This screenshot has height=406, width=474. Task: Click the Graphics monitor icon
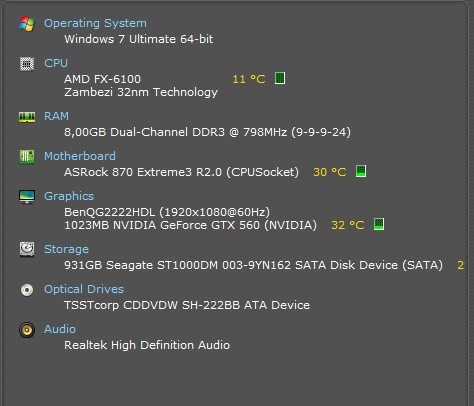click(27, 197)
